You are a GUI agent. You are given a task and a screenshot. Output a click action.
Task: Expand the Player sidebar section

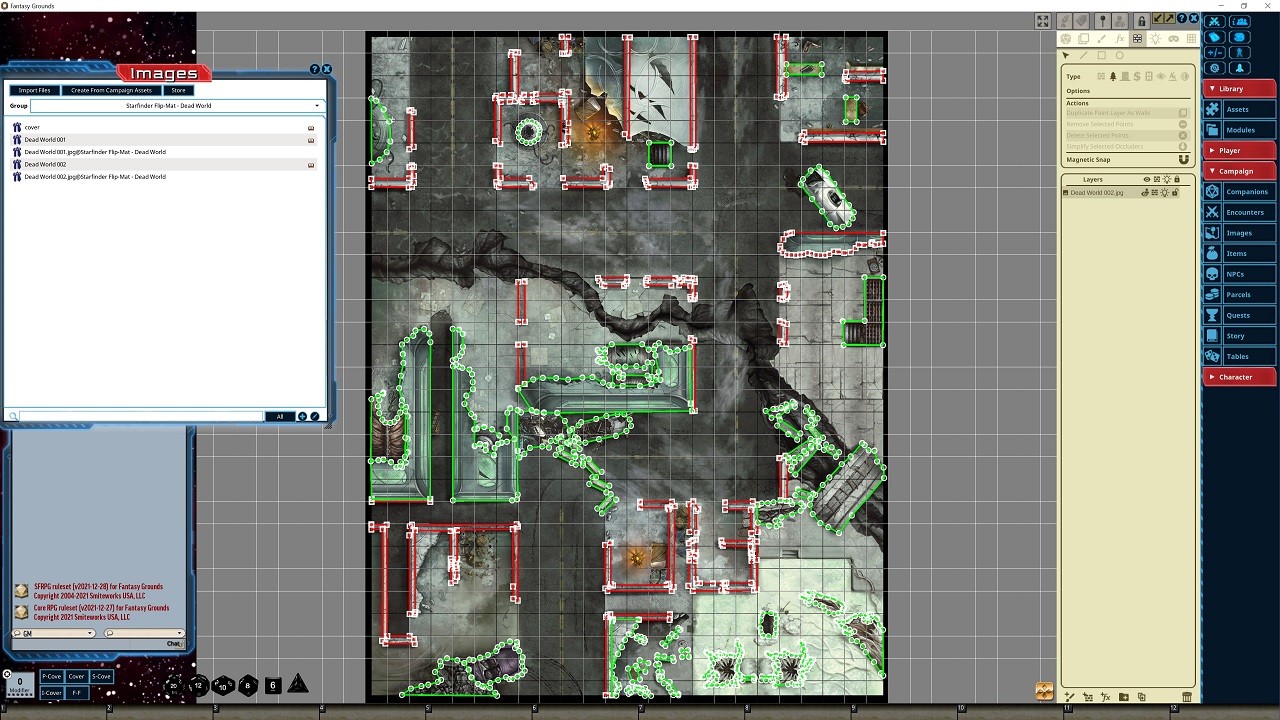click(x=1240, y=151)
